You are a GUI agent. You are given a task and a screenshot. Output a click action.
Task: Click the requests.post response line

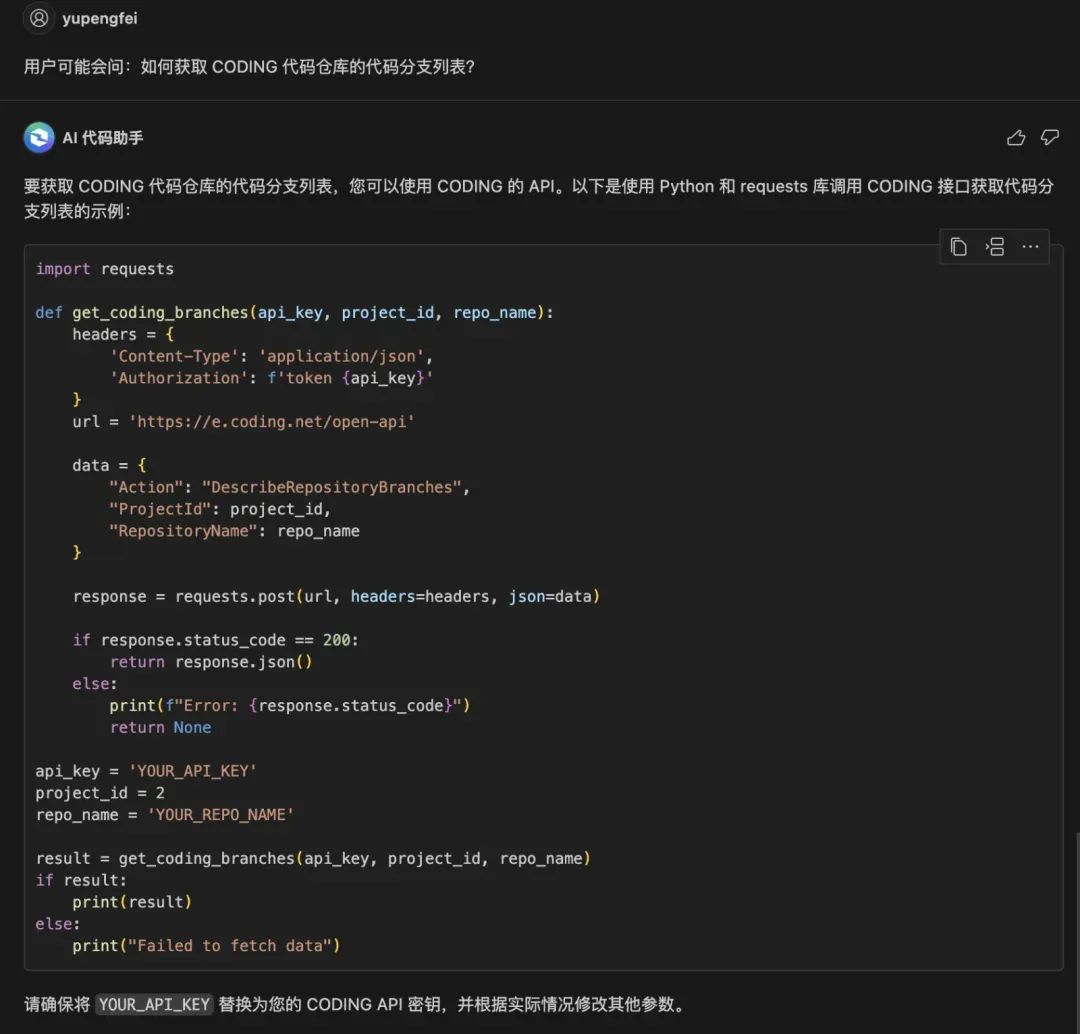[x=336, y=597]
